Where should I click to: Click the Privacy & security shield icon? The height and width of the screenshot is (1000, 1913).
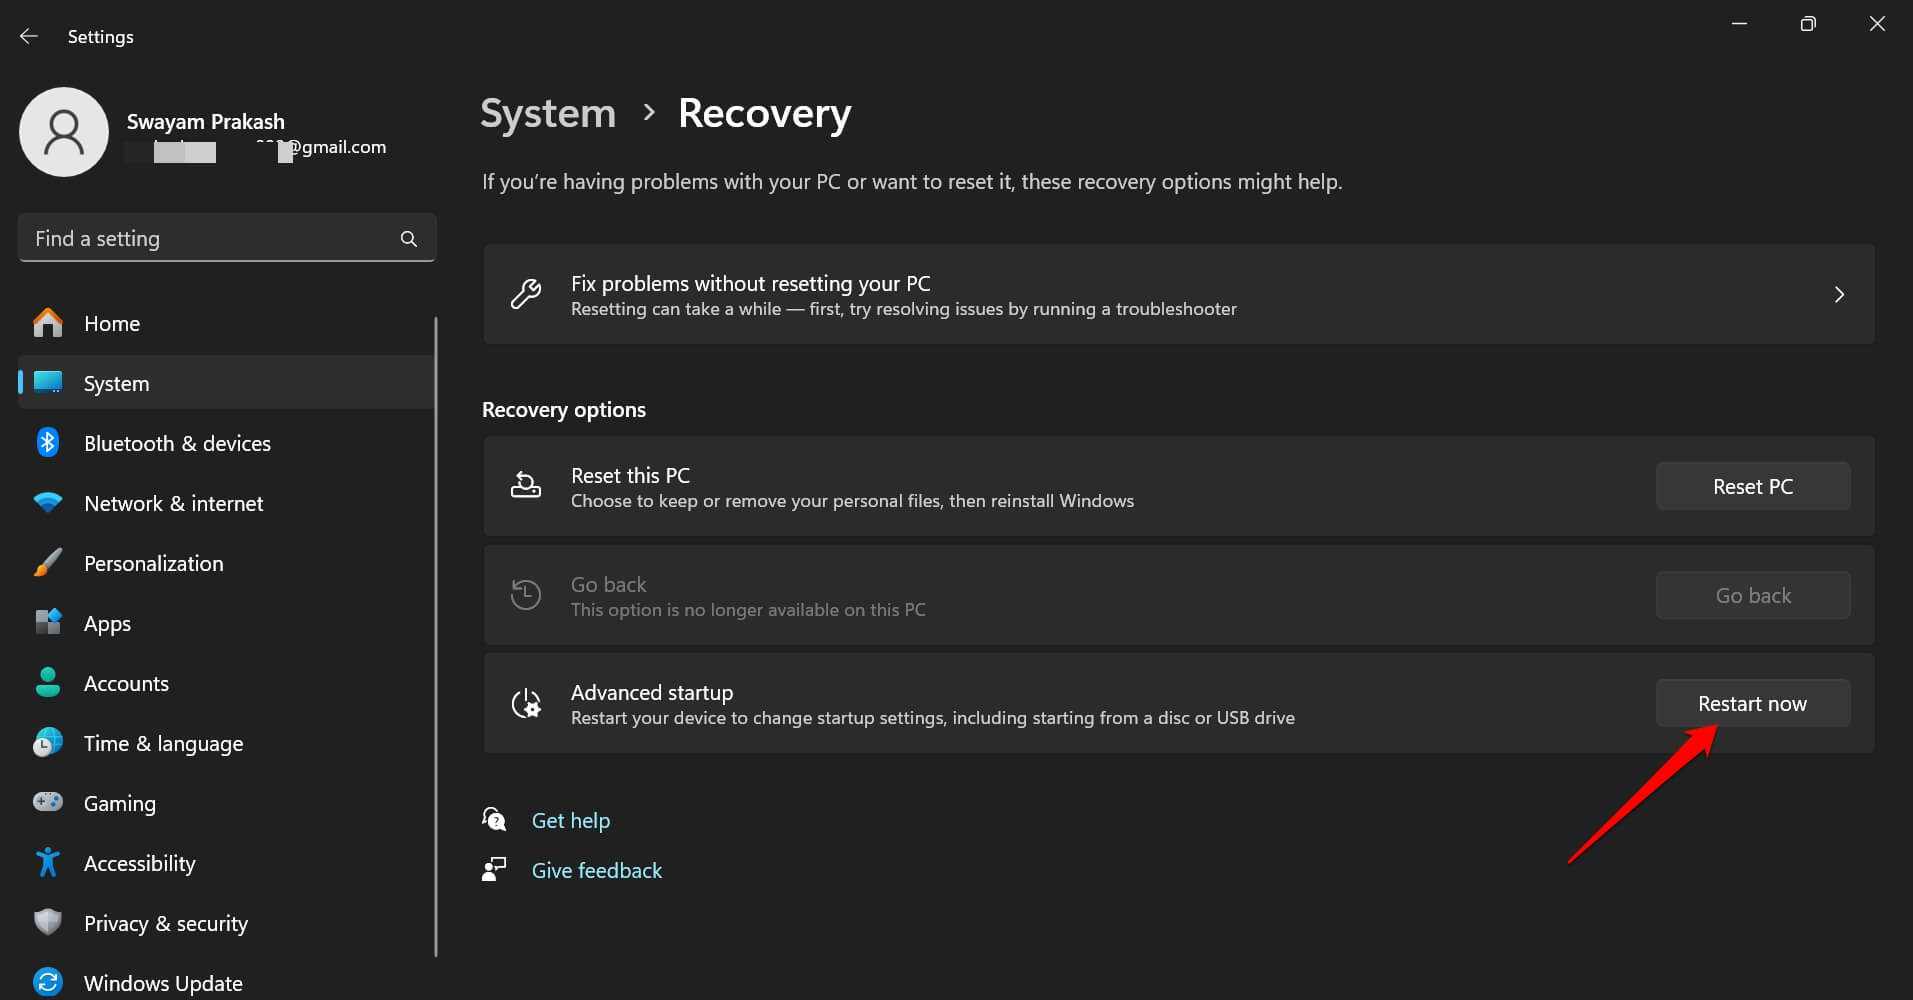(x=48, y=922)
